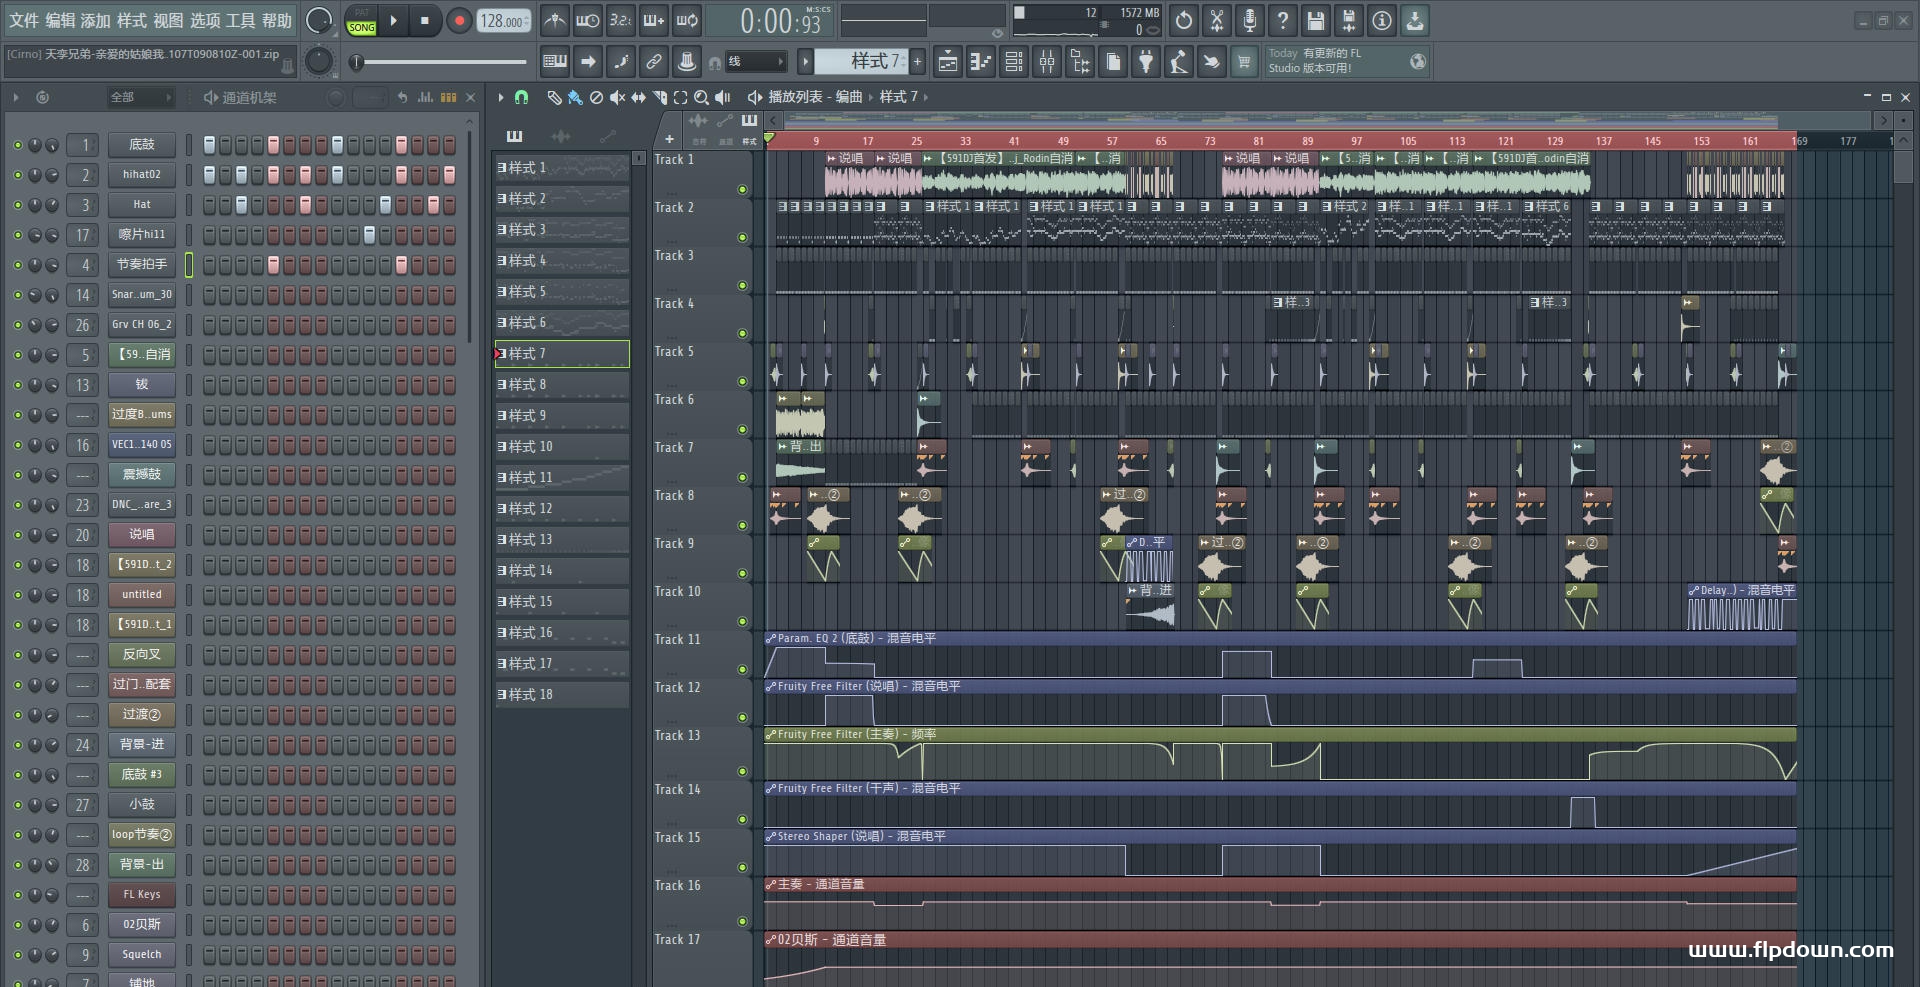Open the browser tree icon
1920x987 pixels.
(1080, 62)
